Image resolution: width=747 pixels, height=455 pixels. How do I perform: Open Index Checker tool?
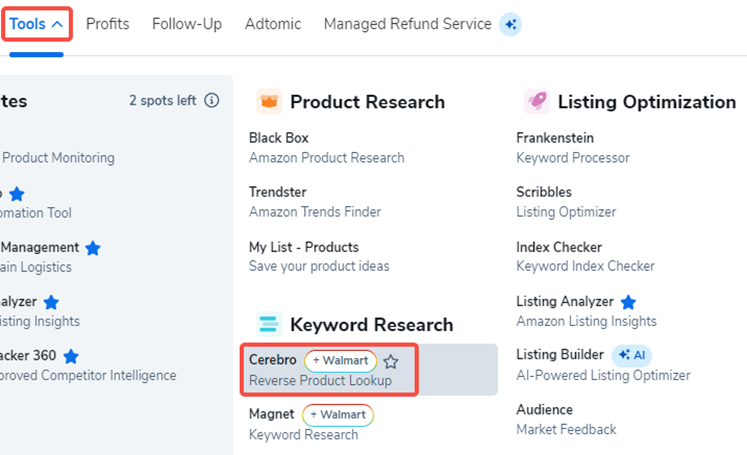[x=585, y=256]
